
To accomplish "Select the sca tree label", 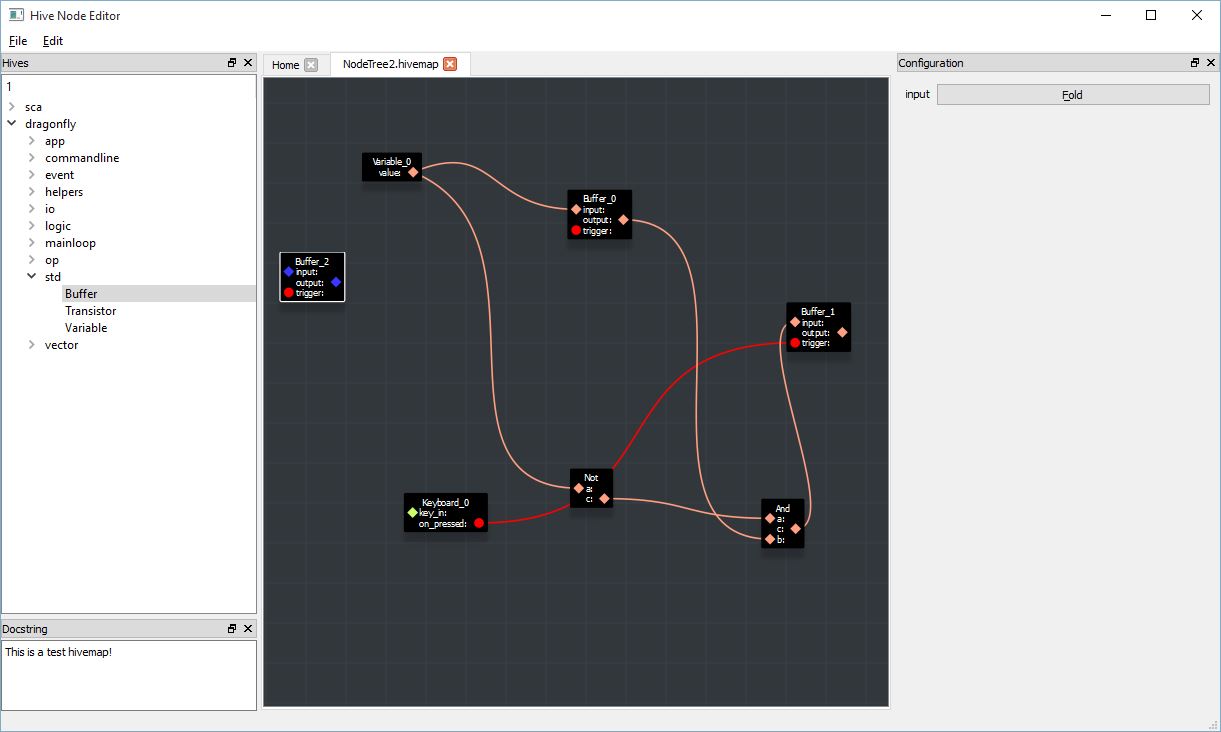I will tap(33, 107).
